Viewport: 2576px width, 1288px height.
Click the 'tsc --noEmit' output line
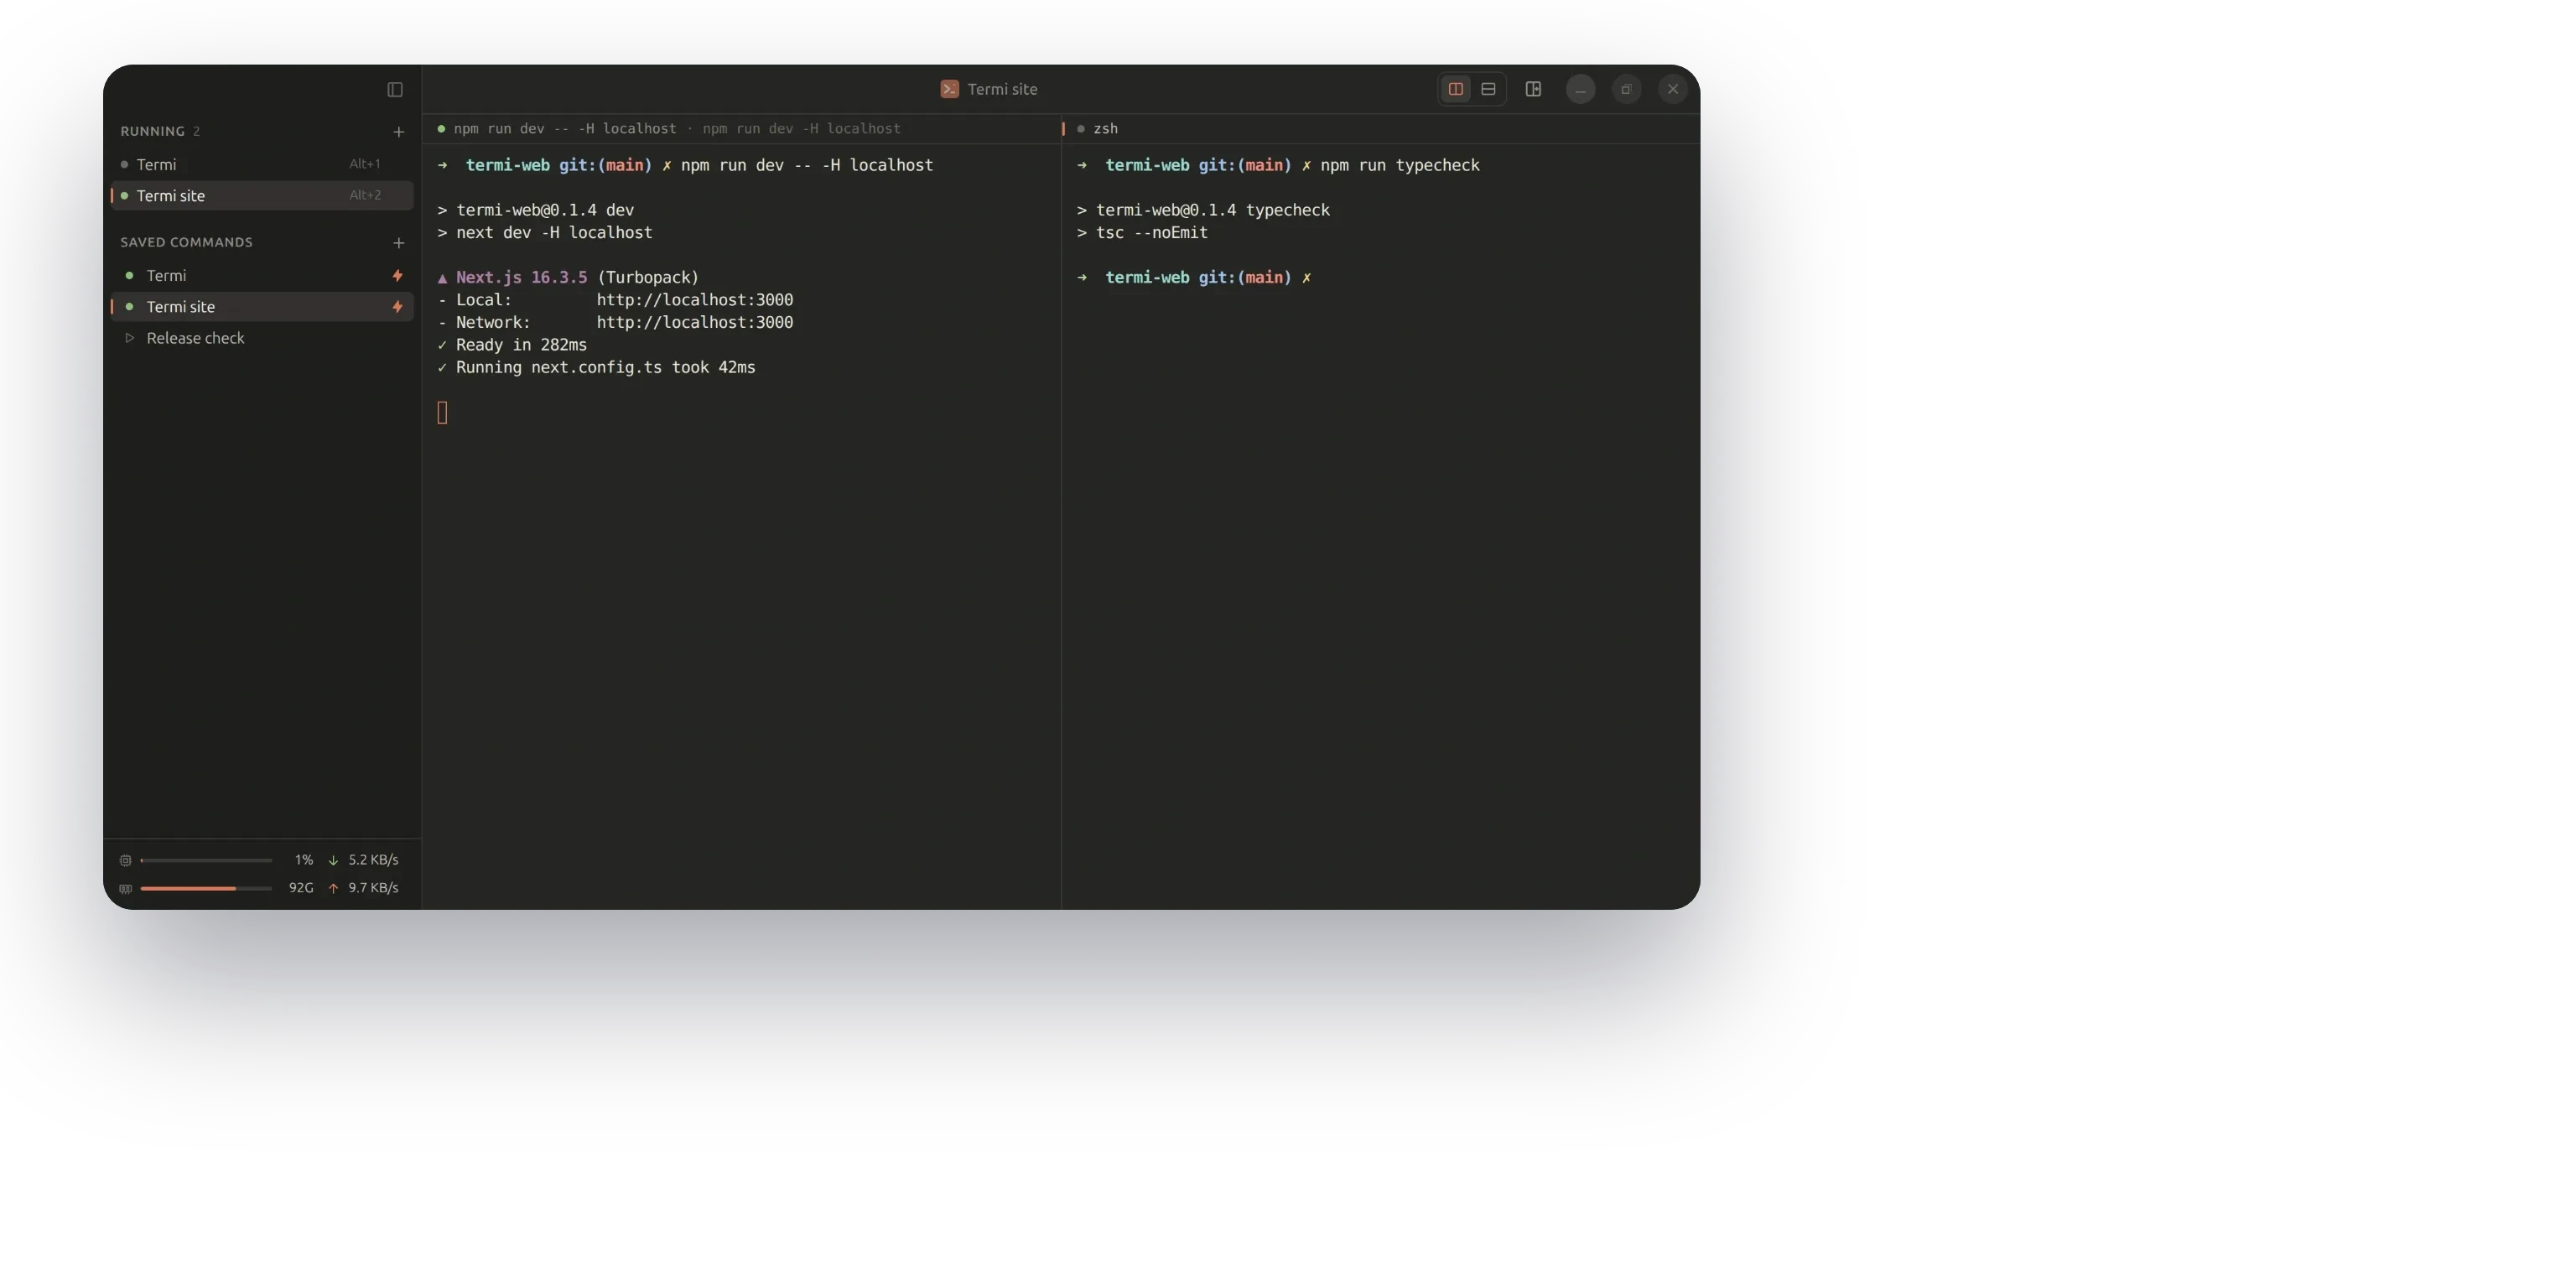tap(1142, 233)
